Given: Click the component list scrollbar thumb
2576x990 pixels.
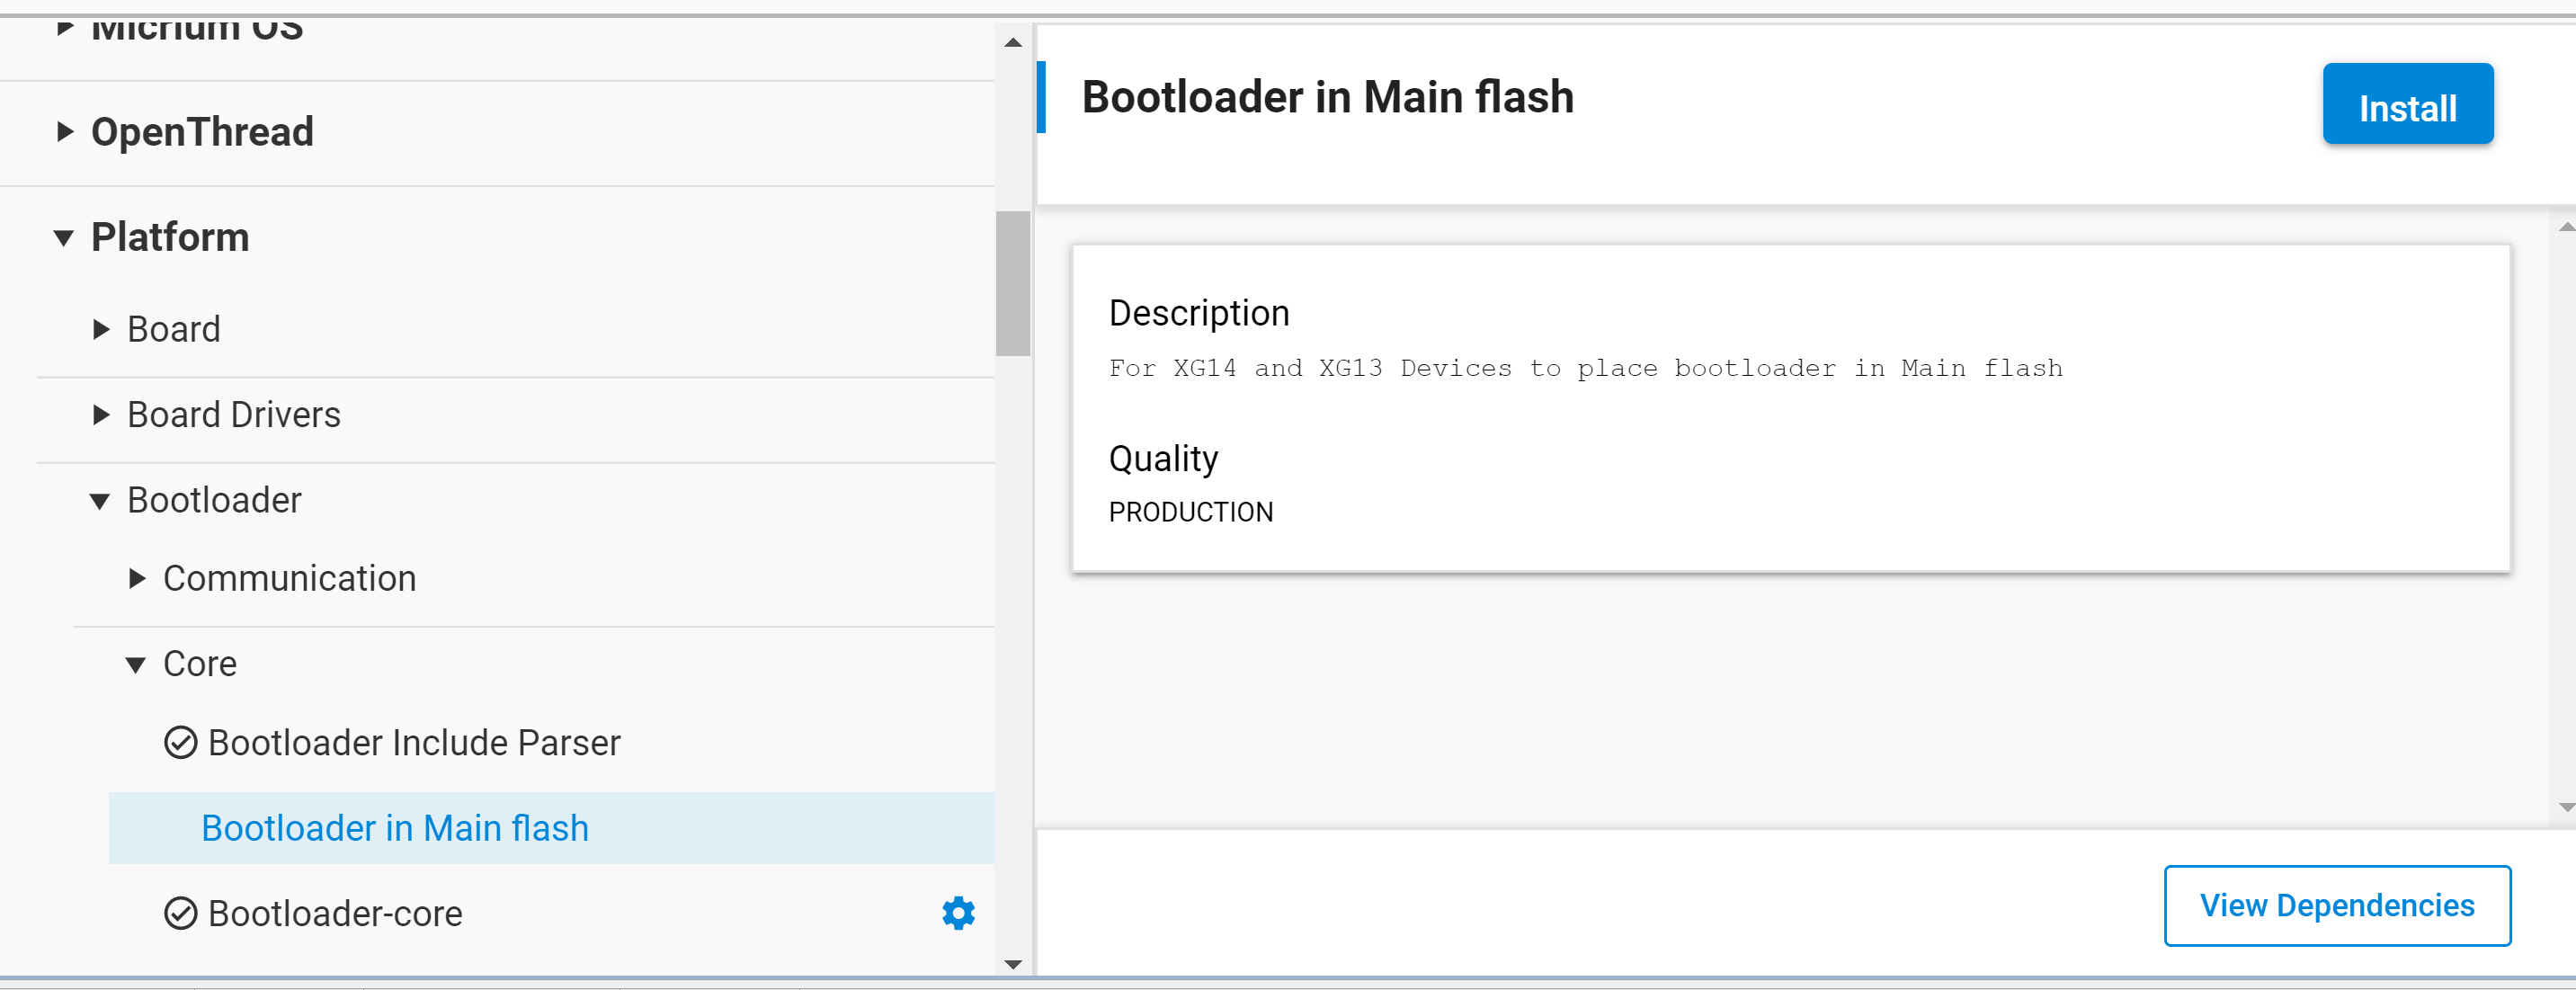Looking at the screenshot, I should (x=1012, y=283).
